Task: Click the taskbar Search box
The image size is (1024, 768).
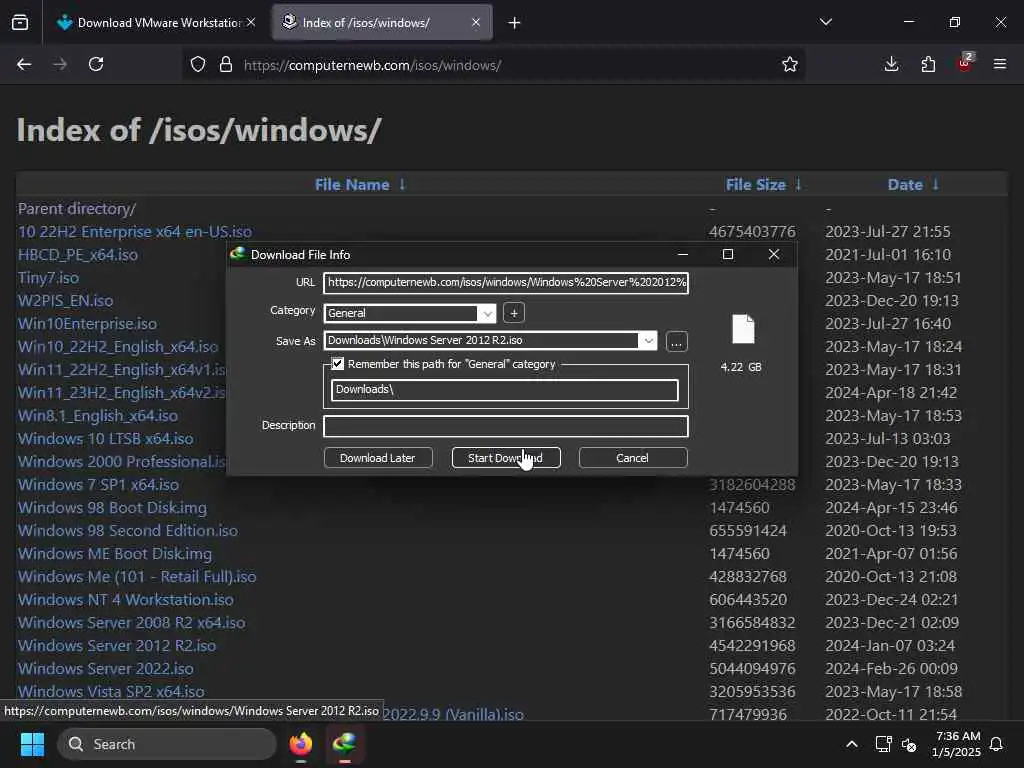Action: [x=167, y=744]
